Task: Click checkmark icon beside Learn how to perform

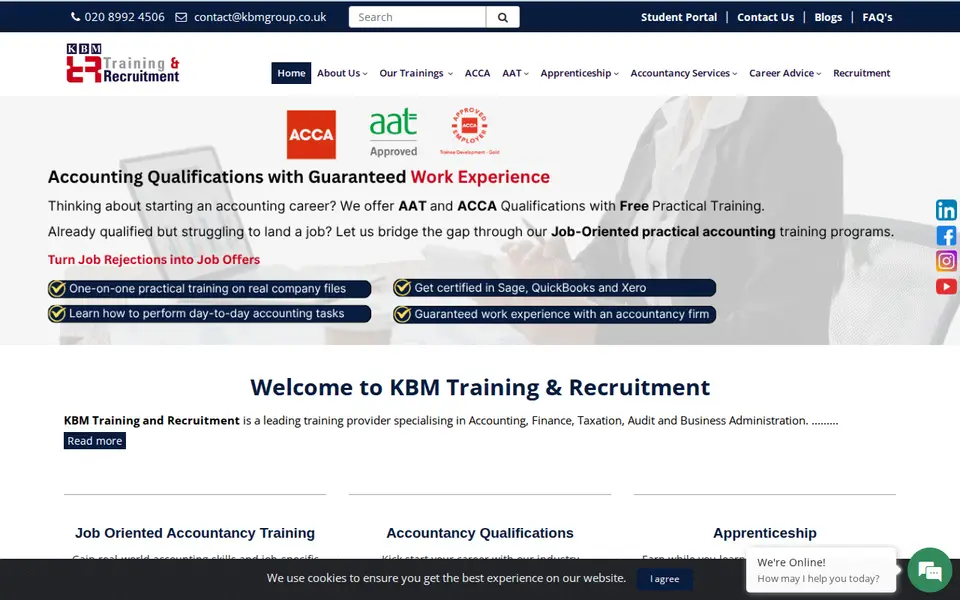Action: (57, 313)
